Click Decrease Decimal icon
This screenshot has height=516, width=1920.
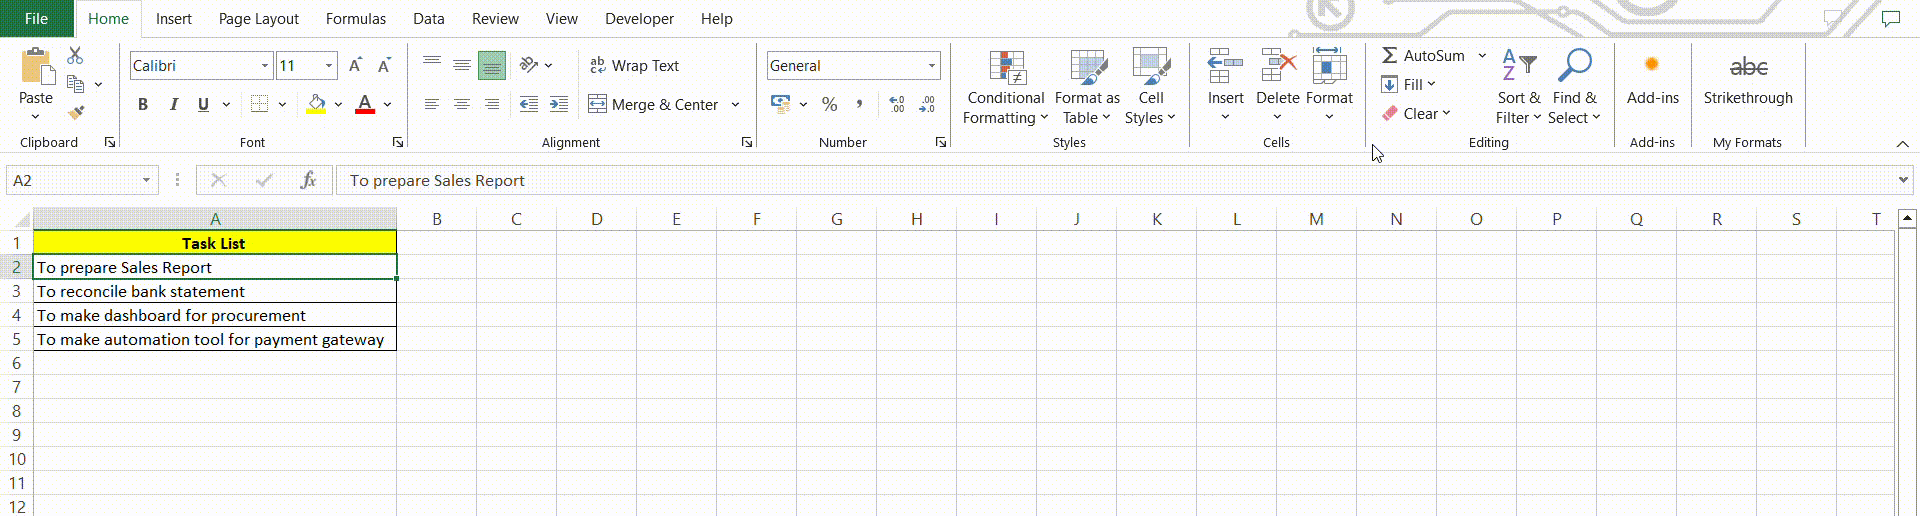tap(927, 104)
